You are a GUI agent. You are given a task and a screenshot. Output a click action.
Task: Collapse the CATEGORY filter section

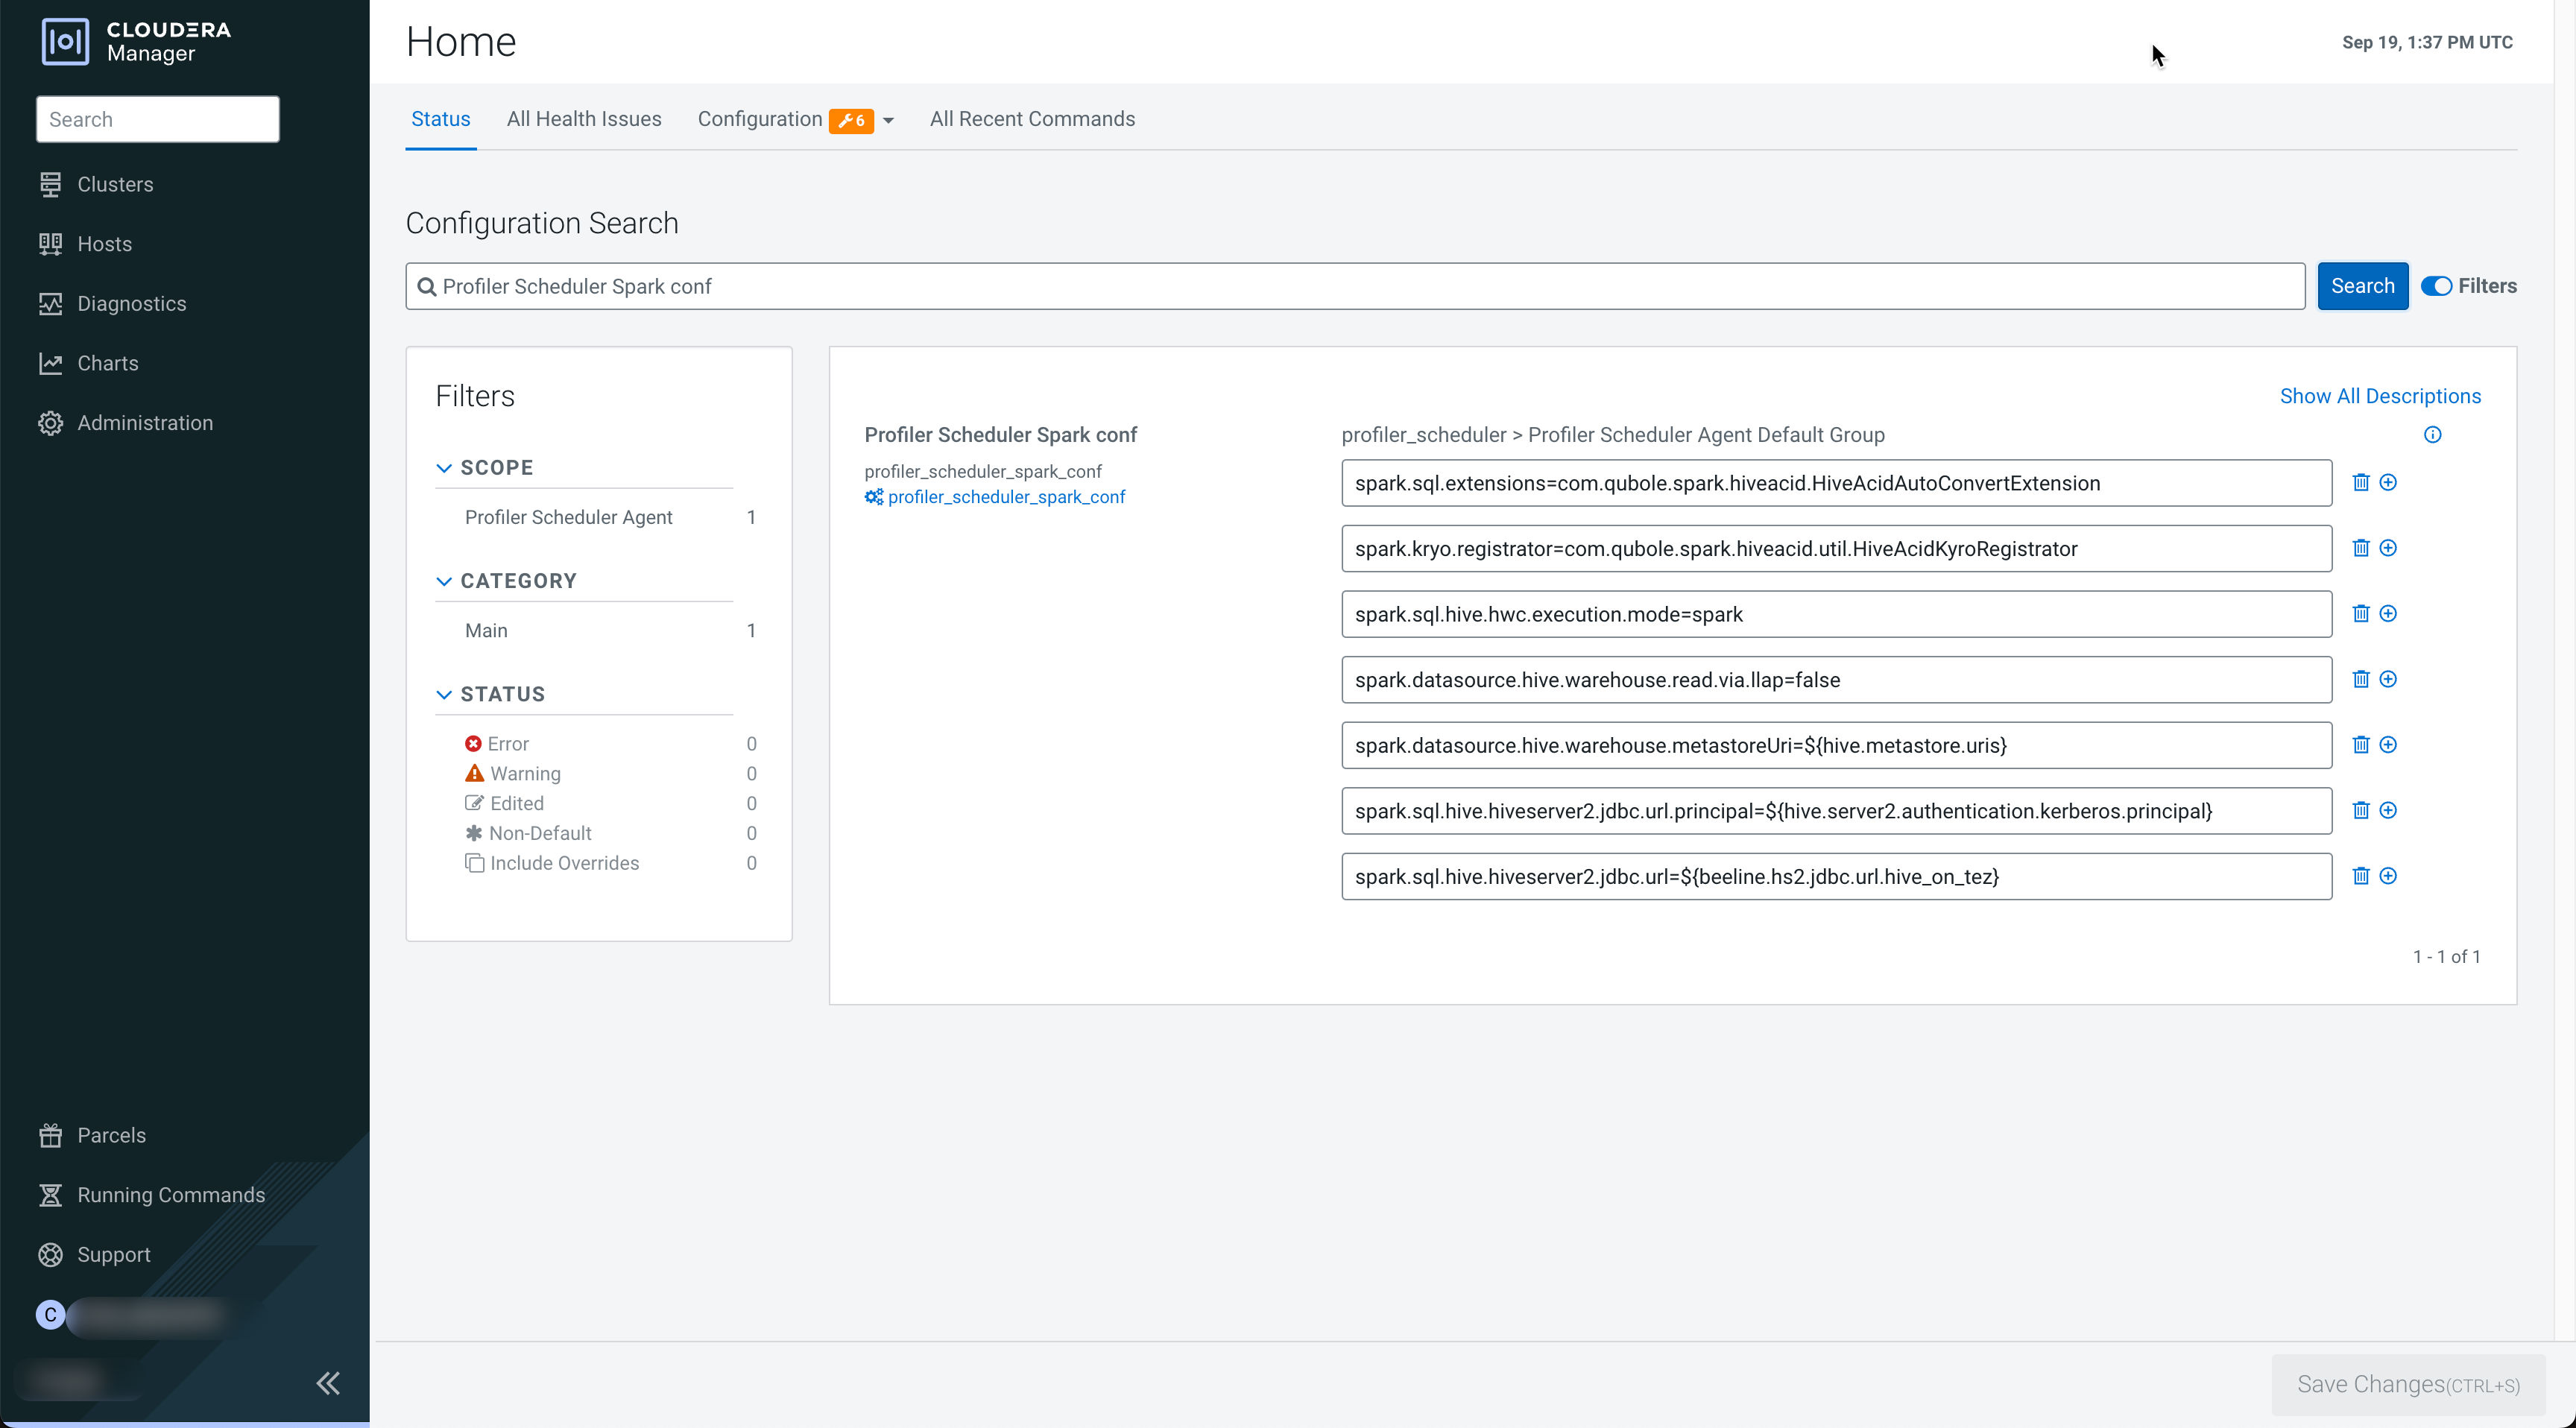444,581
